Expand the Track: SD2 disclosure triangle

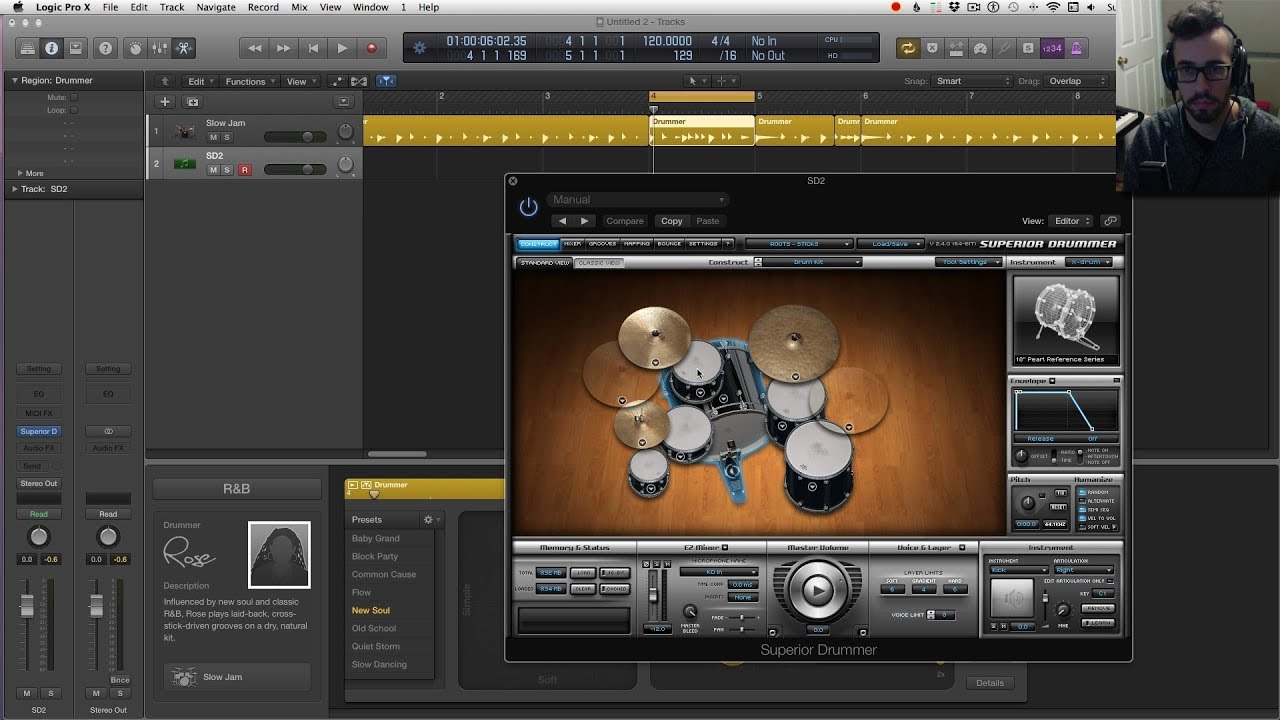pos(14,189)
